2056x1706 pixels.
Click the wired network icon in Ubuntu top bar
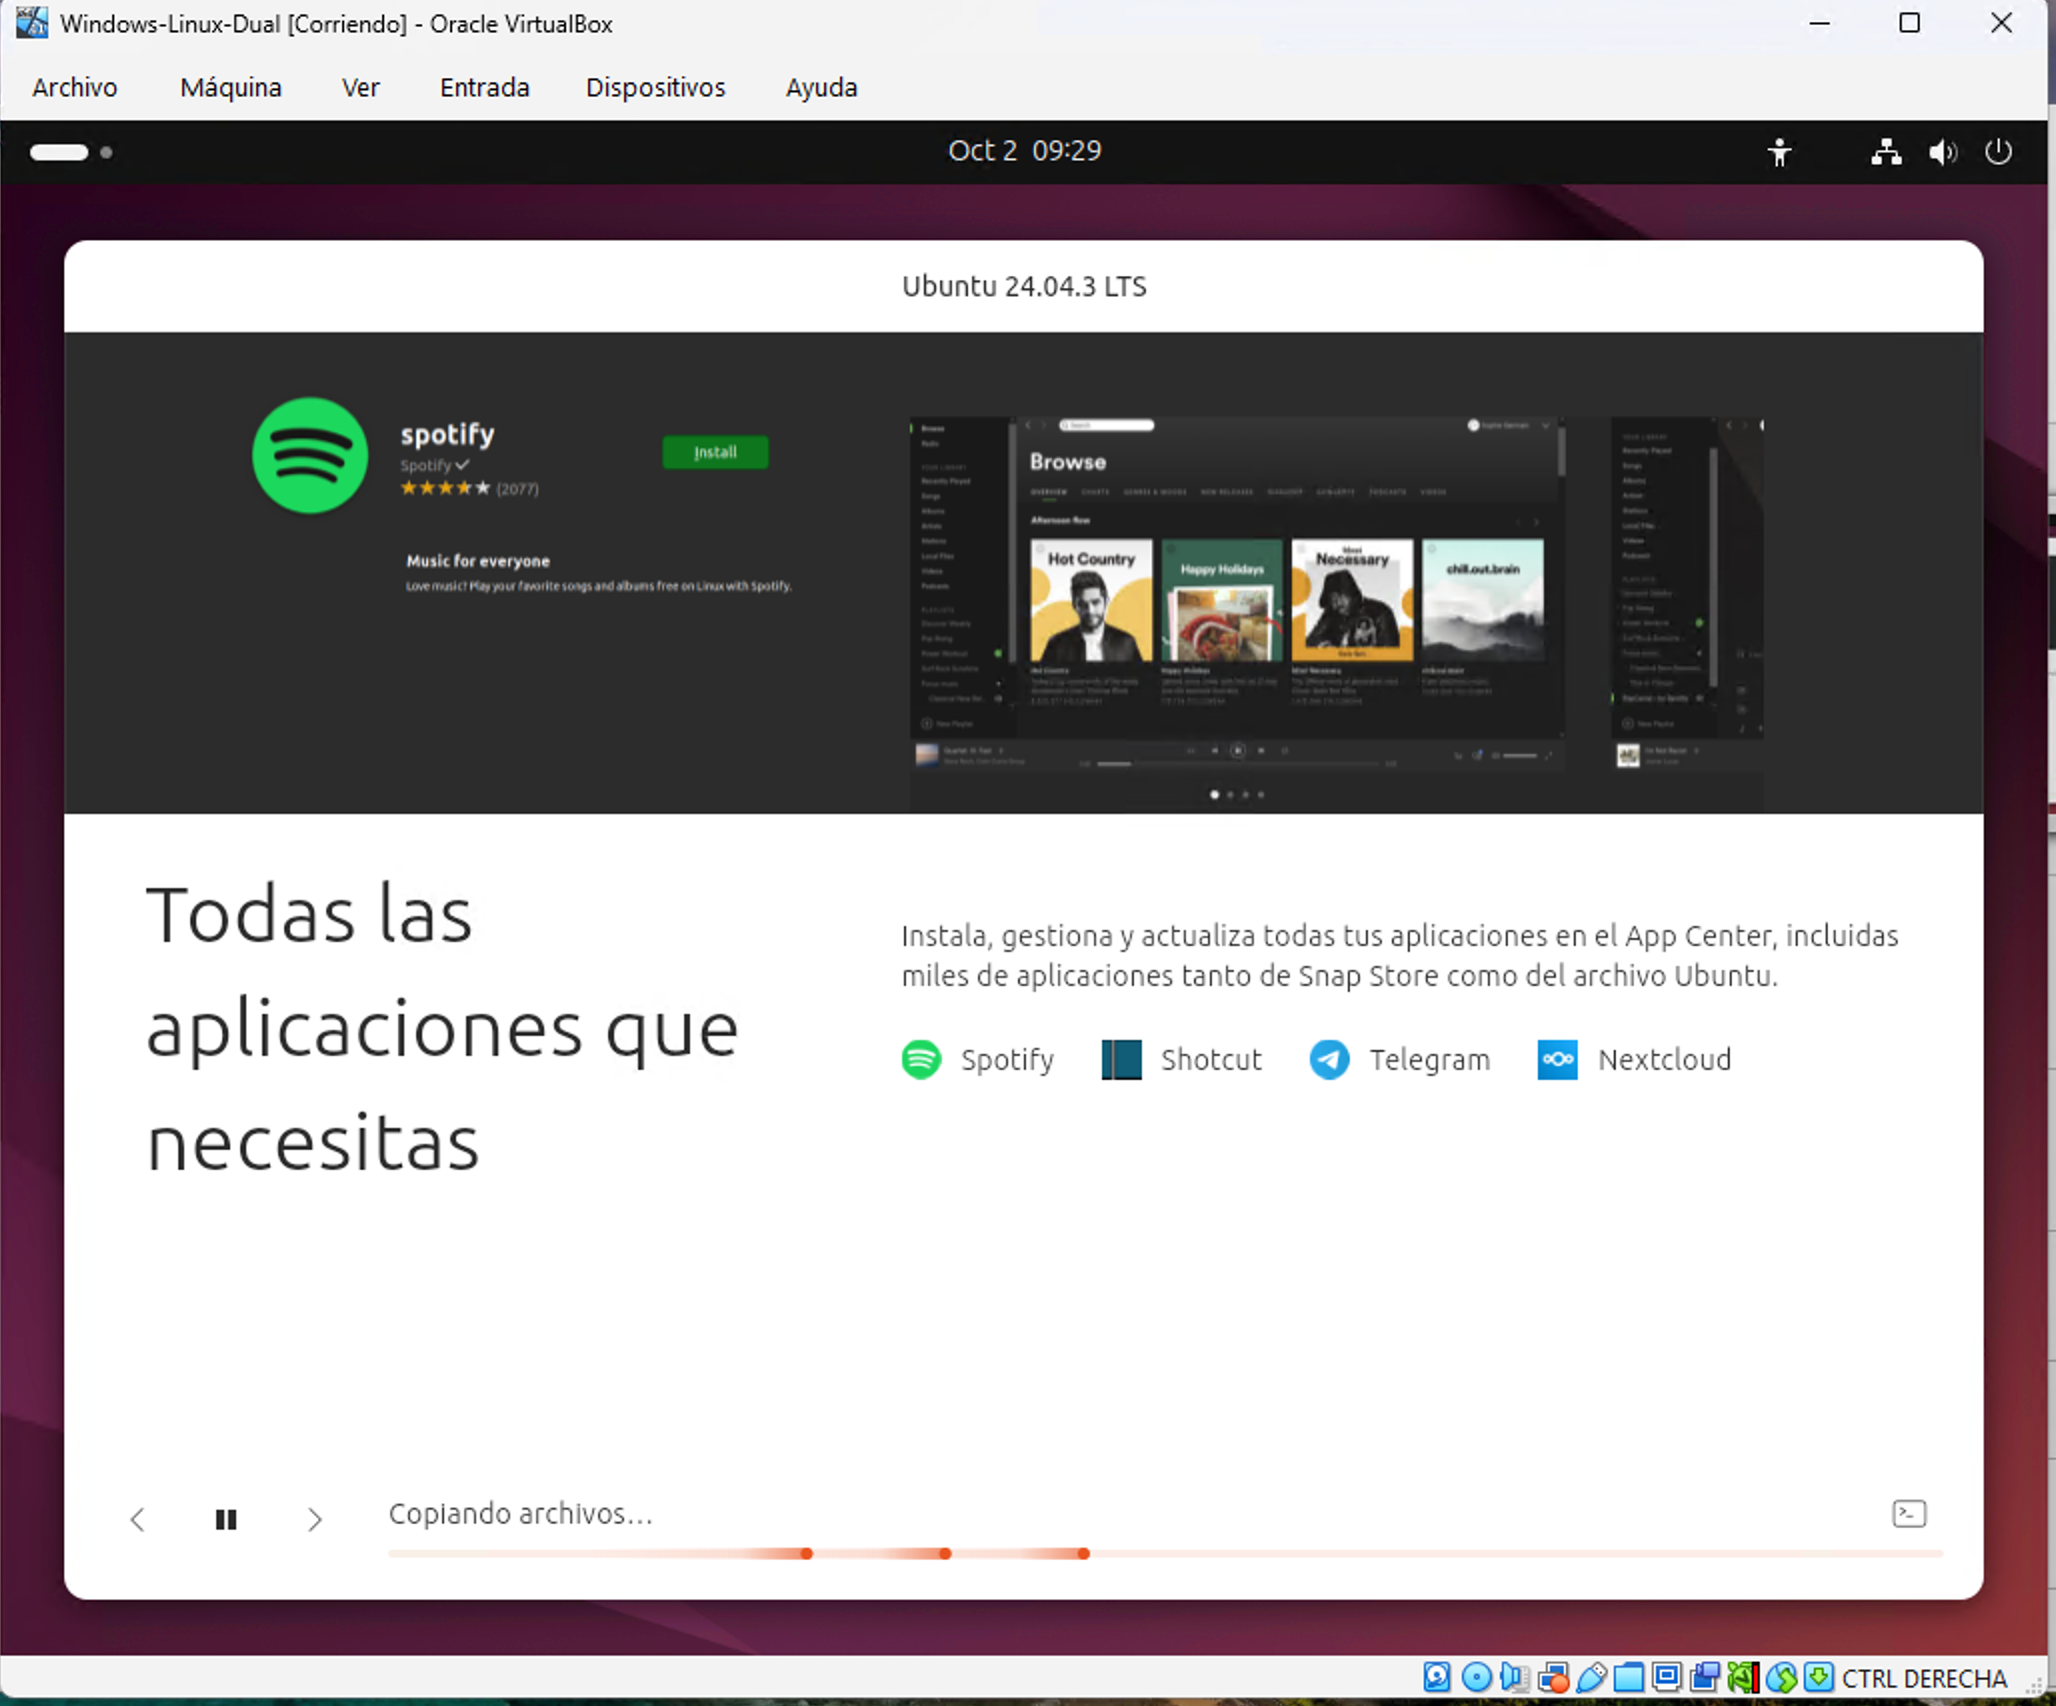tap(1886, 152)
